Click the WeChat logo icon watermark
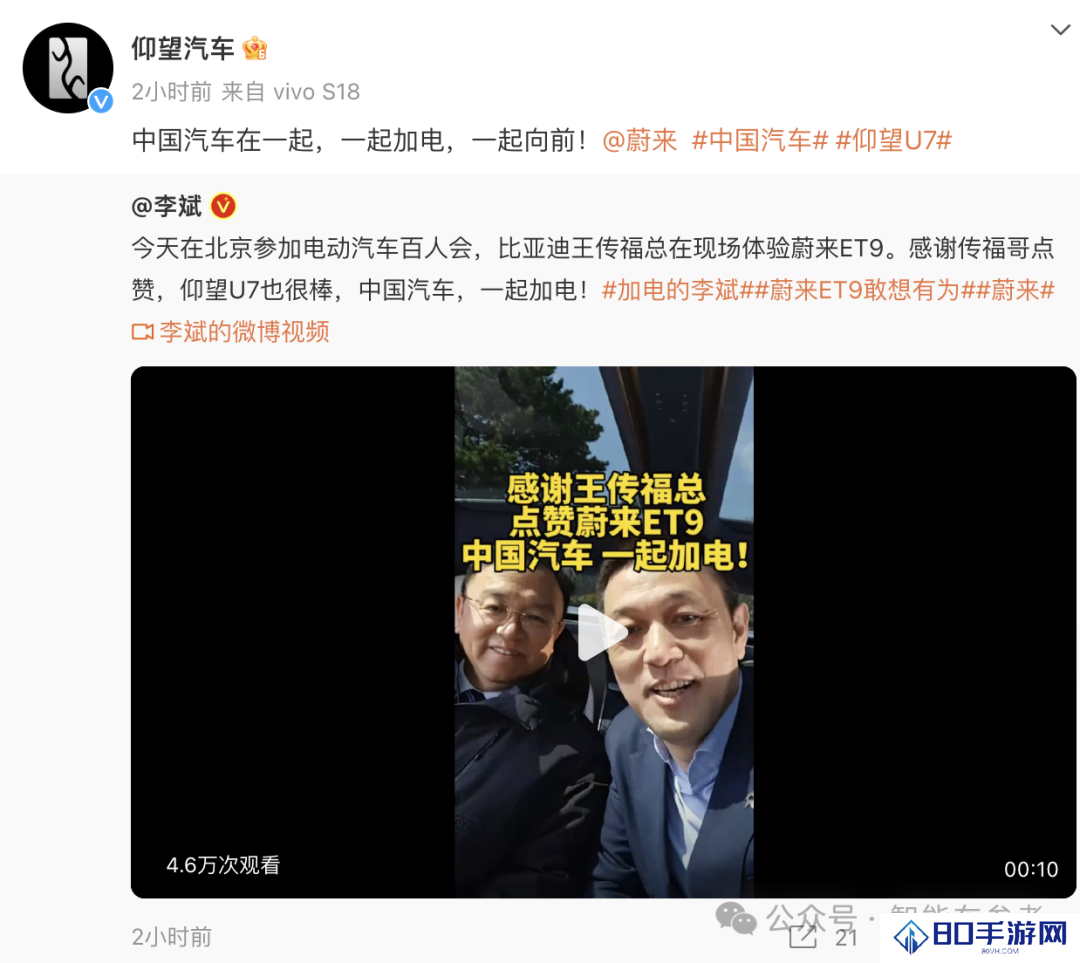Screen dimensions: 1080x963 pyautogui.click(x=736, y=919)
